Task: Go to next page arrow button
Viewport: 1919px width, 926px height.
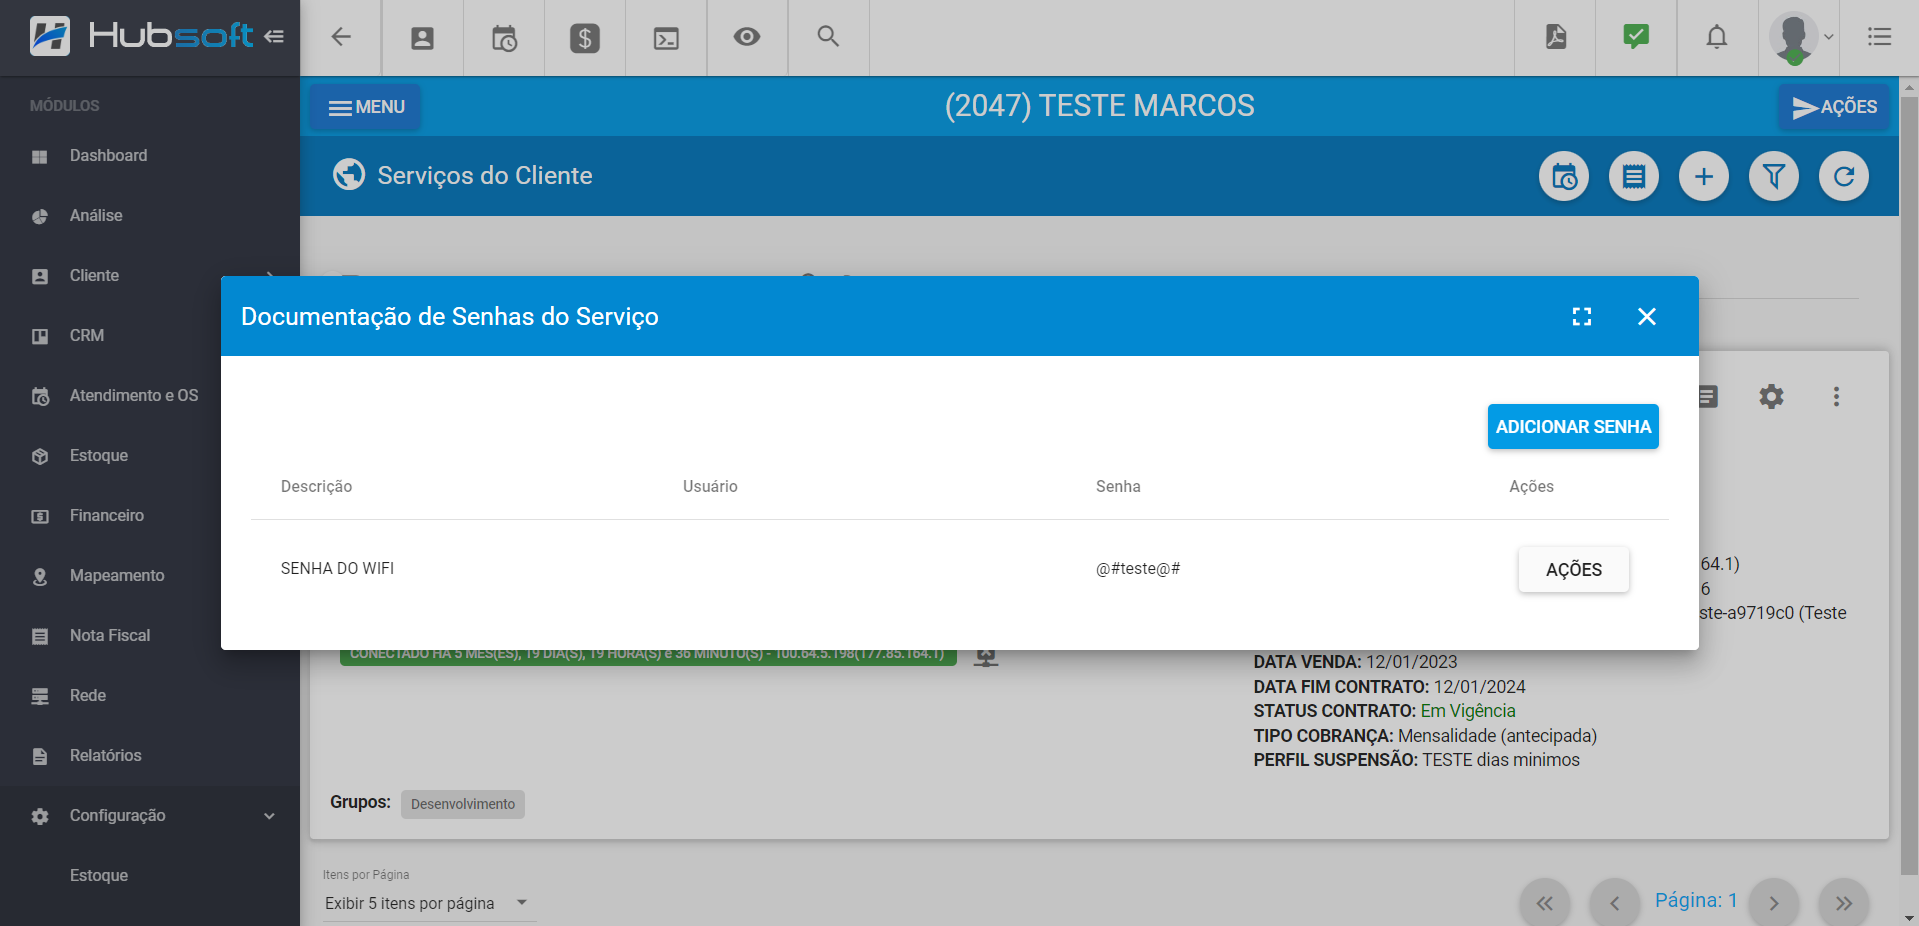Action: tap(1774, 903)
